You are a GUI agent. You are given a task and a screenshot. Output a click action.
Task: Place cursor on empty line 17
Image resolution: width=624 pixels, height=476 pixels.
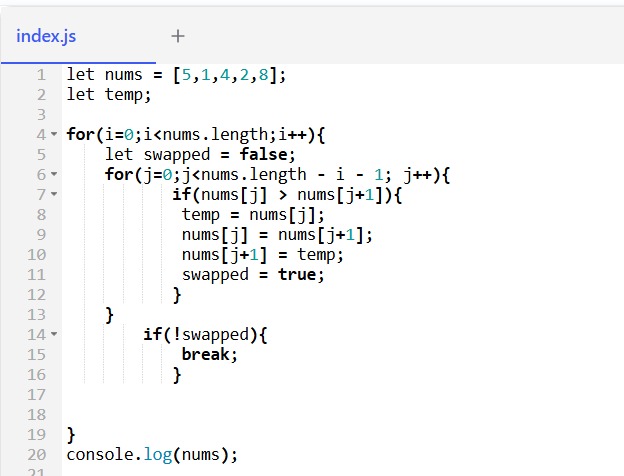(342, 395)
